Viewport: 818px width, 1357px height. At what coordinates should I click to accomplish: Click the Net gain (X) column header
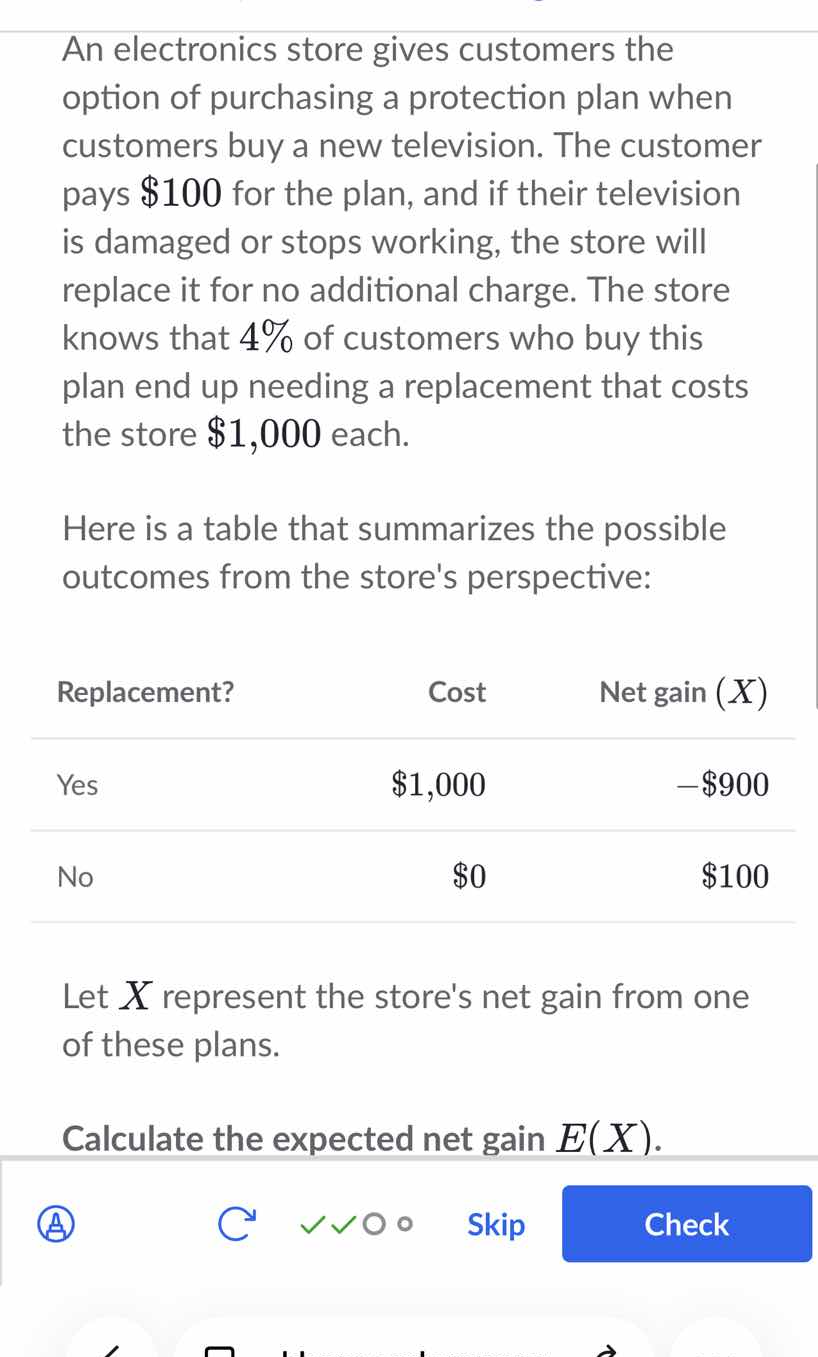683,691
